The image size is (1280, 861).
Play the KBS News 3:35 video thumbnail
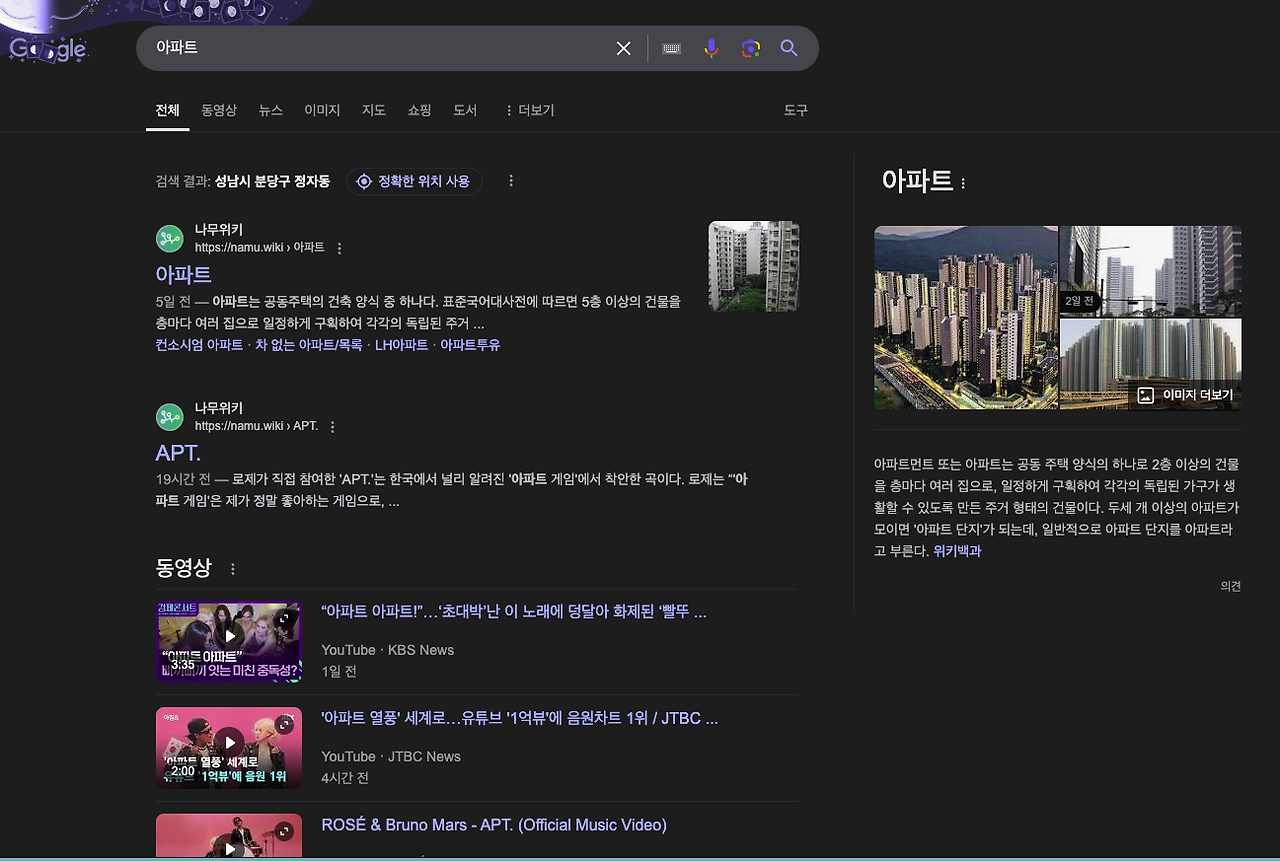click(229, 641)
